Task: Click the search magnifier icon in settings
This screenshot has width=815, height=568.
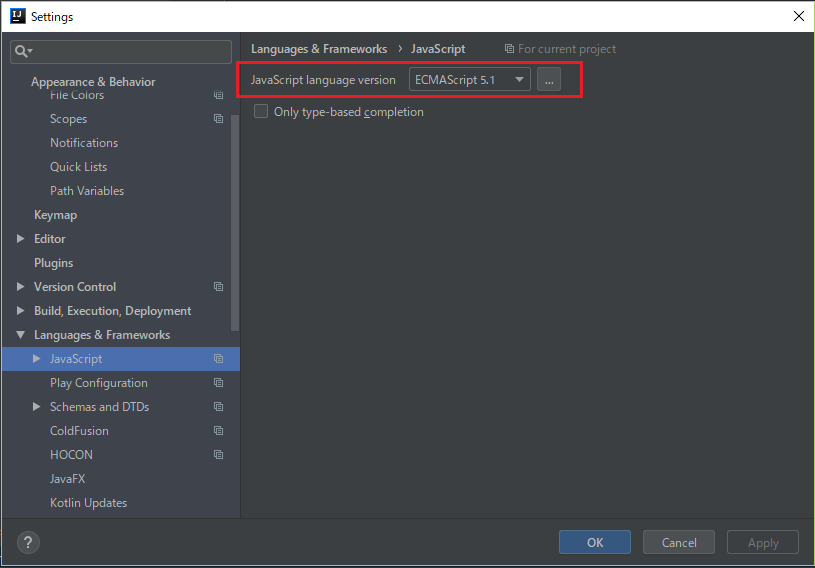Action: point(23,51)
